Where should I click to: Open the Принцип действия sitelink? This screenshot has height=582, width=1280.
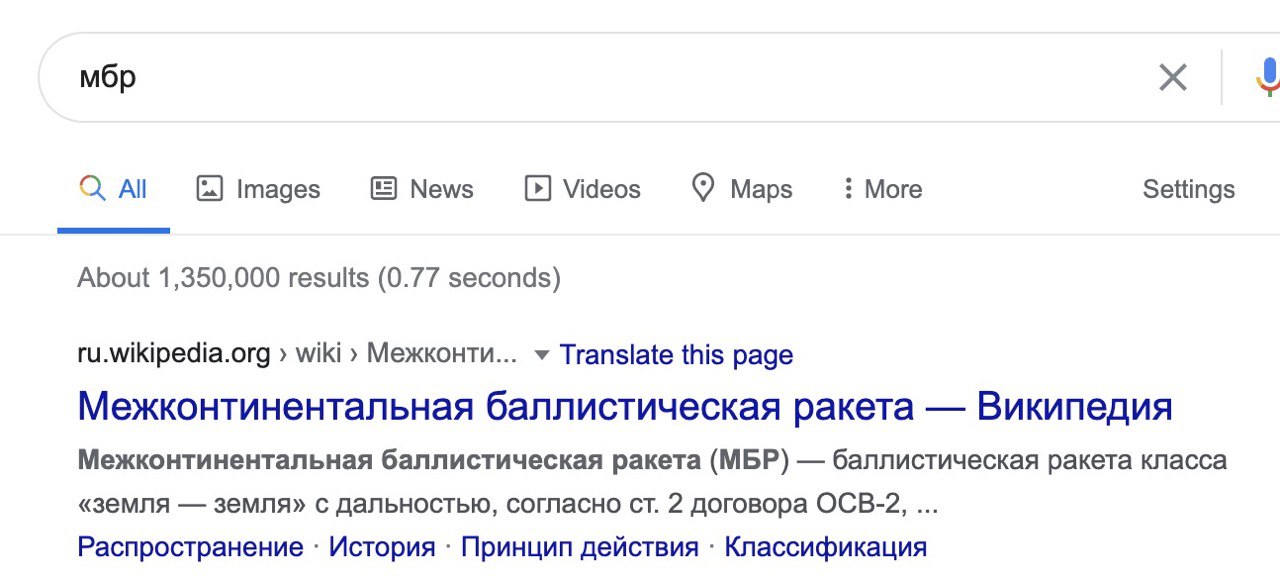pos(579,547)
